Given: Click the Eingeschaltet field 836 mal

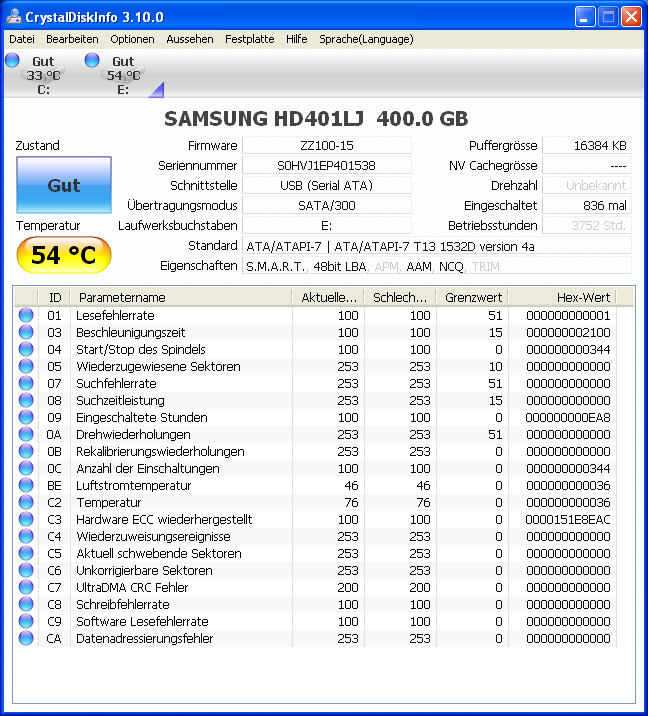Looking at the screenshot, I should click(x=587, y=205).
